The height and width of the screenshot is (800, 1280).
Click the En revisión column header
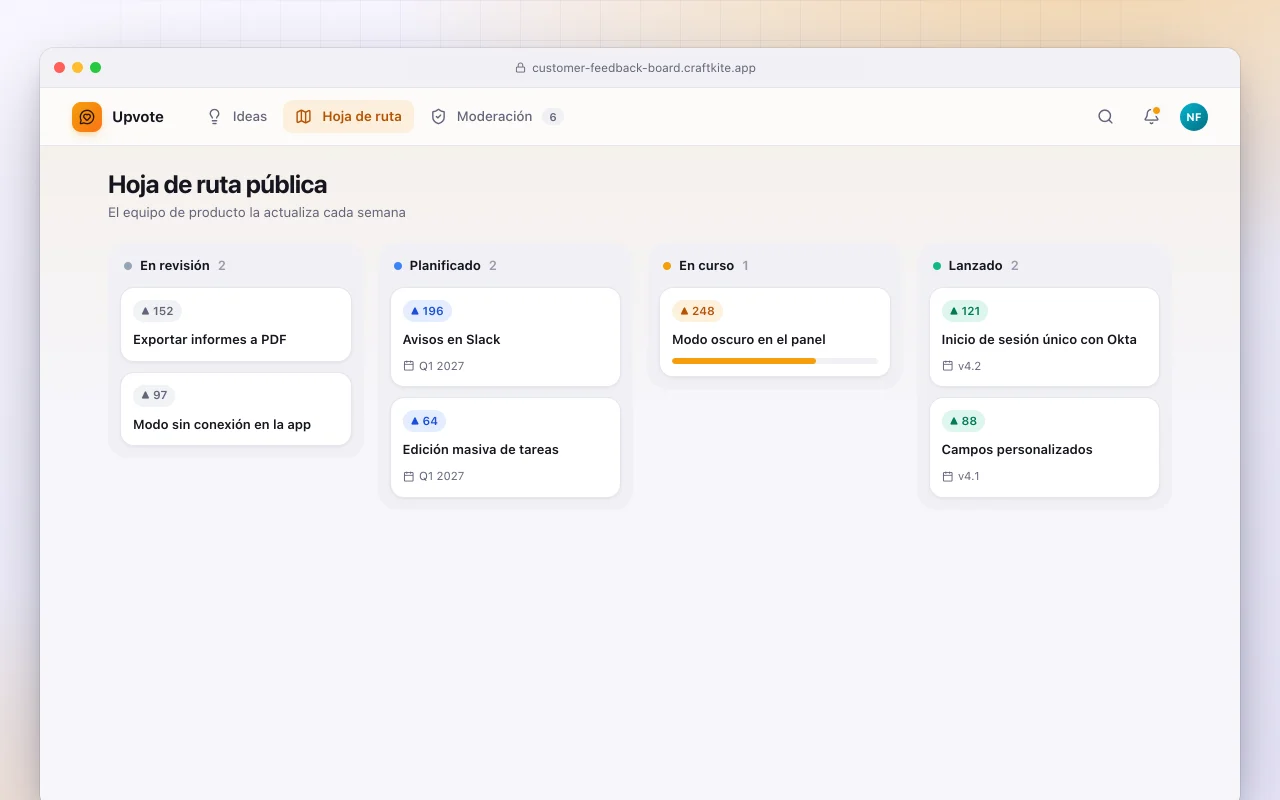coord(175,265)
